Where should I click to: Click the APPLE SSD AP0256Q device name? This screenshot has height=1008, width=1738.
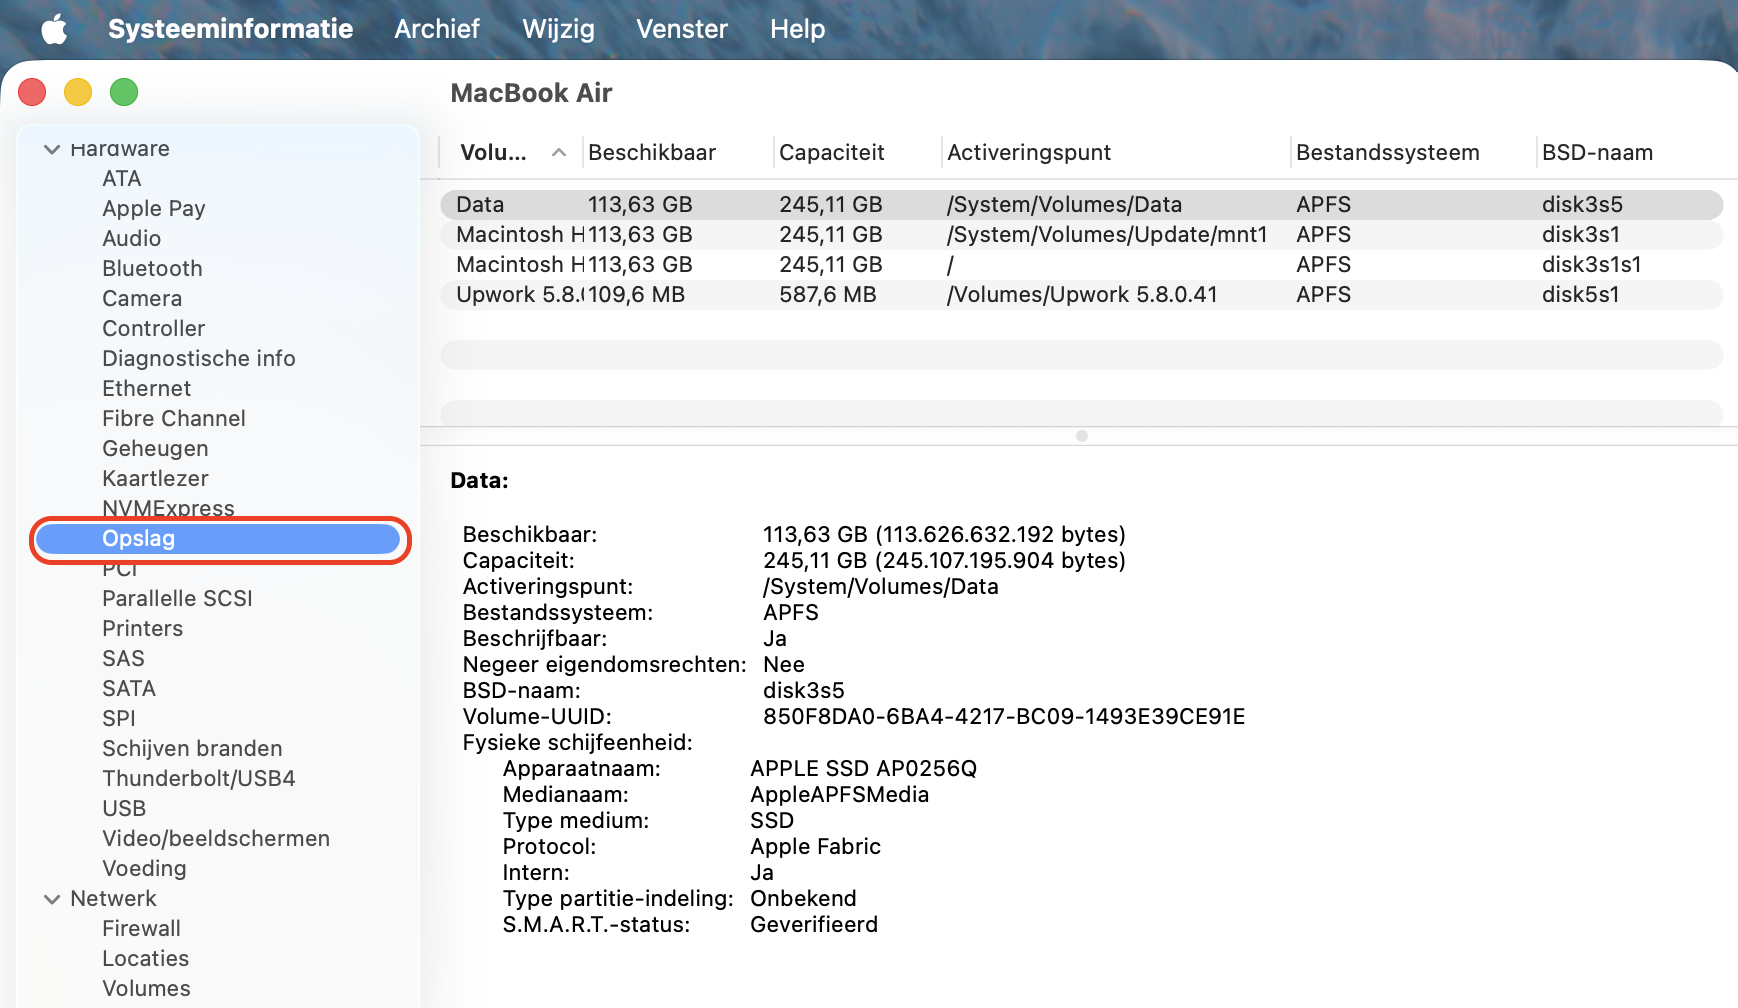863,769
